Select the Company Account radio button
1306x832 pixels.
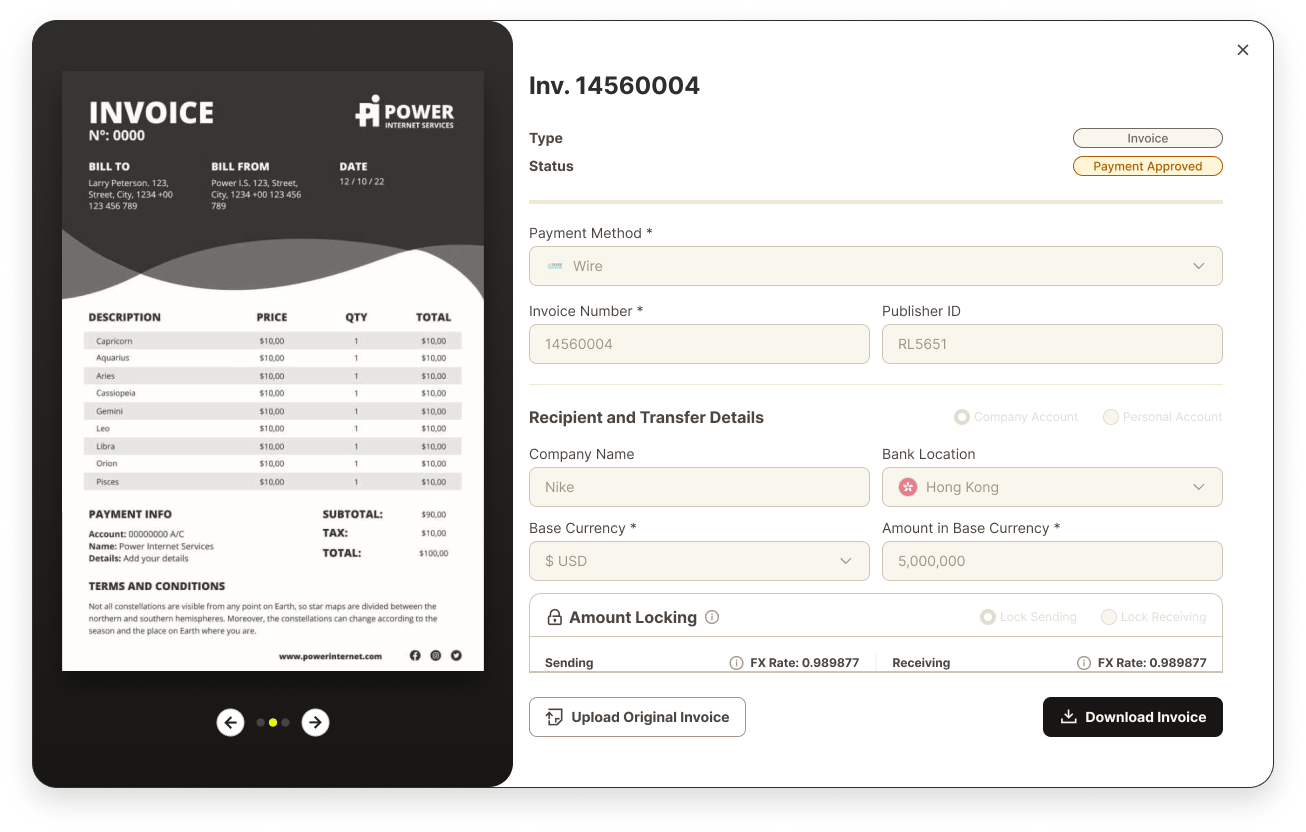click(961, 417)
